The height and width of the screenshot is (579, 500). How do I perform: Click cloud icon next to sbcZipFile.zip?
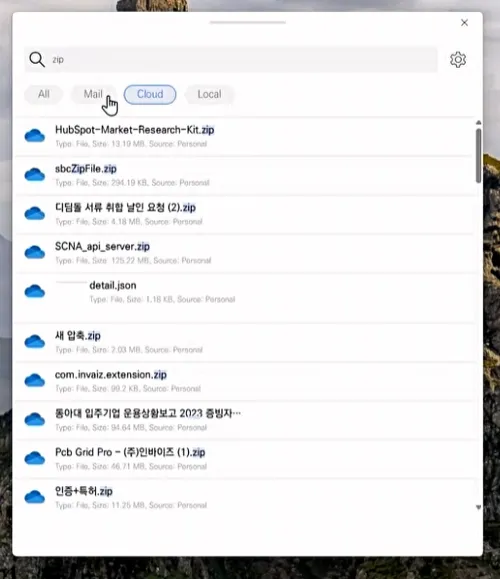[x=35, y=175]
